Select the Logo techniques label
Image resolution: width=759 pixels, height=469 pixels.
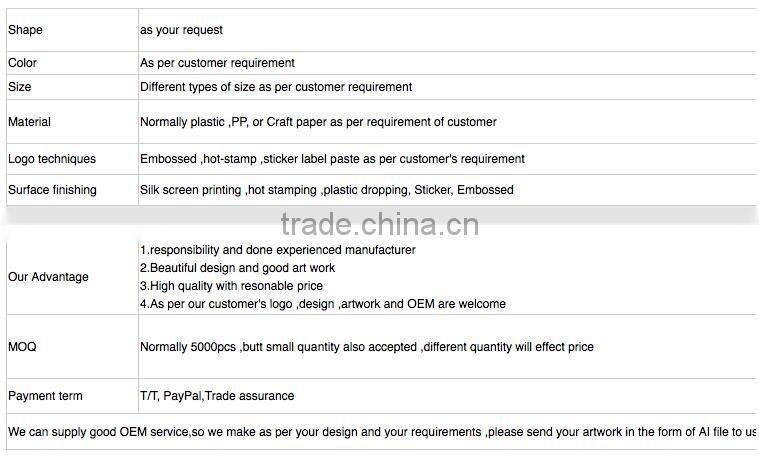coord(52,159)
